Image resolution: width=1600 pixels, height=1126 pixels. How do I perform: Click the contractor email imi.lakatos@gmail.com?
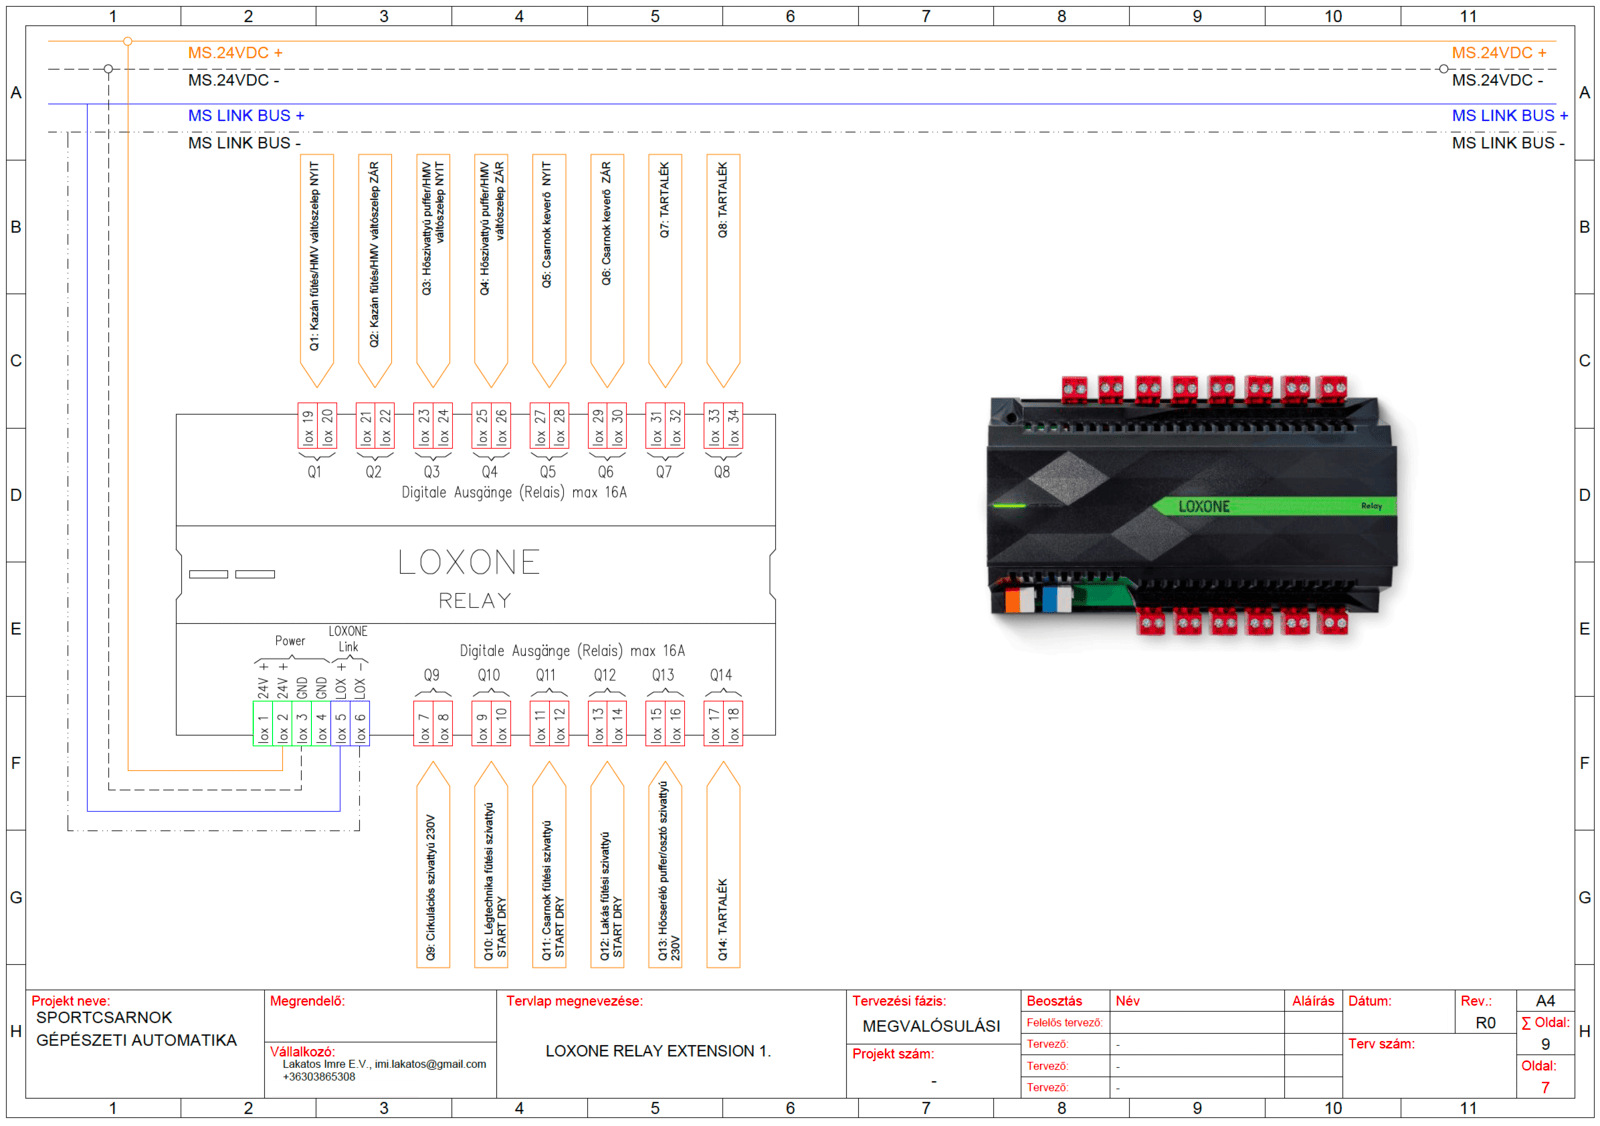click(x=430, y=1064)
